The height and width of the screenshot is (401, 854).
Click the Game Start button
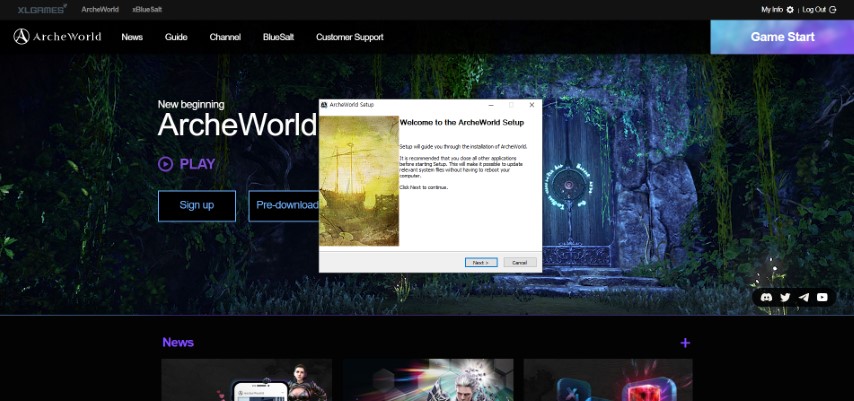782,37
